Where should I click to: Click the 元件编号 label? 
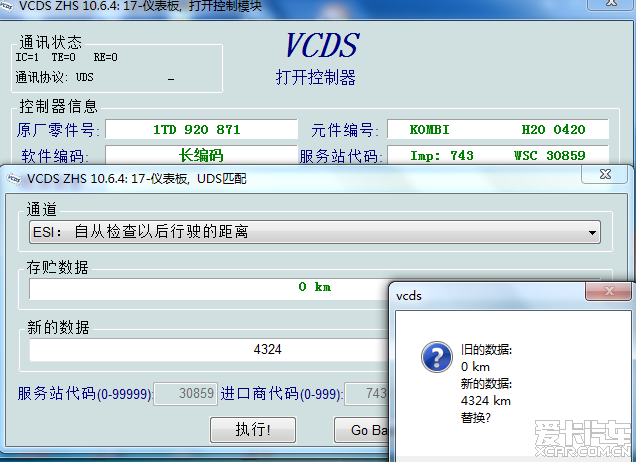coord(345,130)
